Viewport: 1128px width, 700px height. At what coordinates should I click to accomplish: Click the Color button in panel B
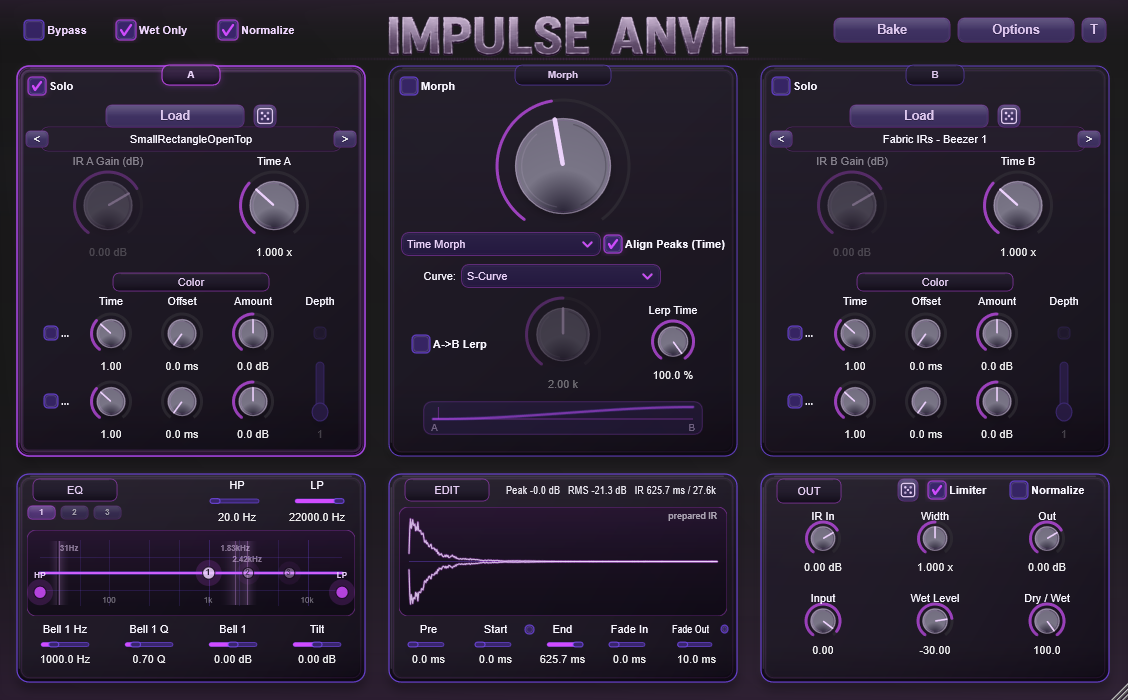[934, 282]
